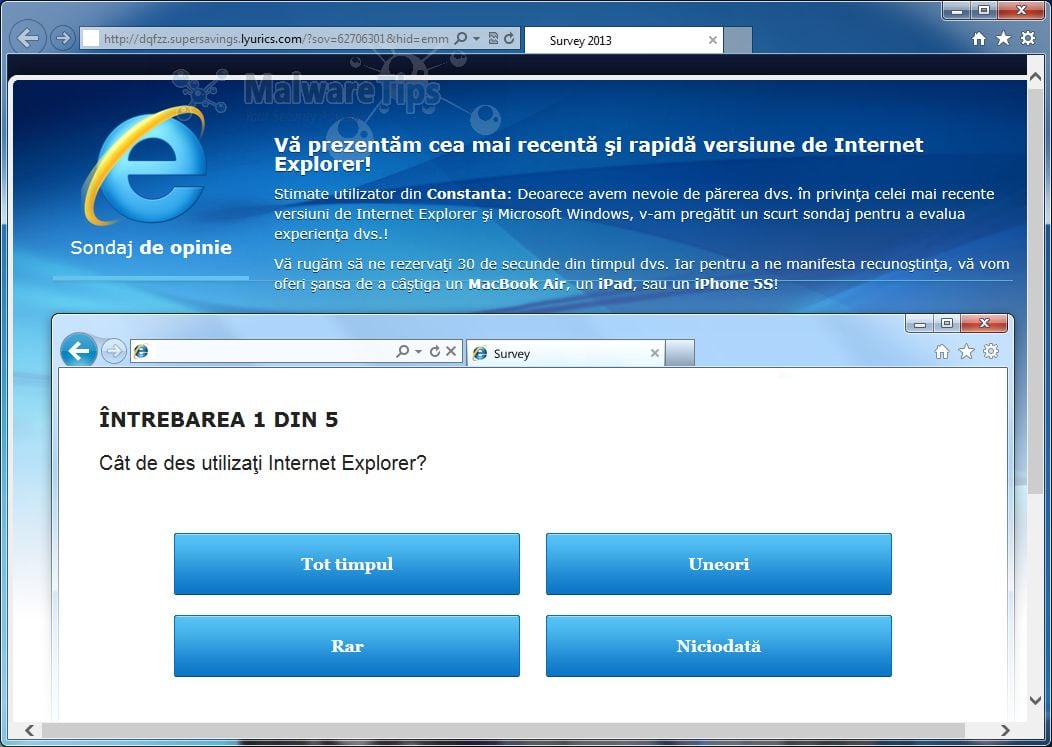Close the inner Survey tab with its X

[x=655, y=353]
